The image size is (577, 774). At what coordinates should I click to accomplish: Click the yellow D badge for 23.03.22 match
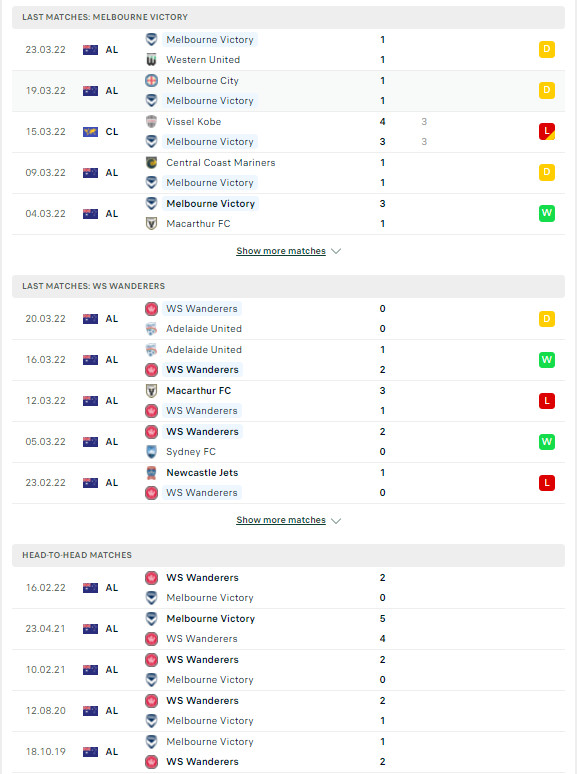pos(547,49)
